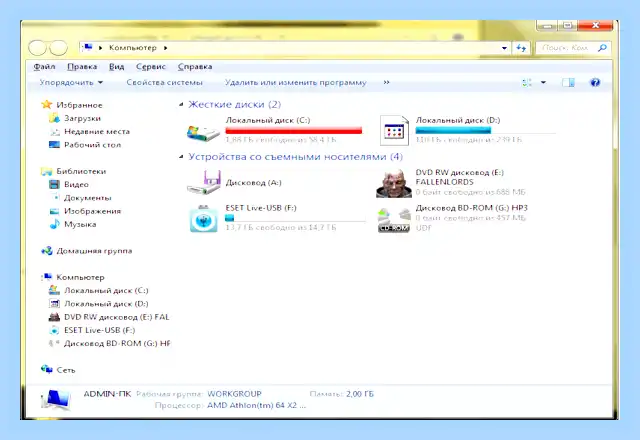Click the refresh arrows icon by address bar

coord(521,48)
